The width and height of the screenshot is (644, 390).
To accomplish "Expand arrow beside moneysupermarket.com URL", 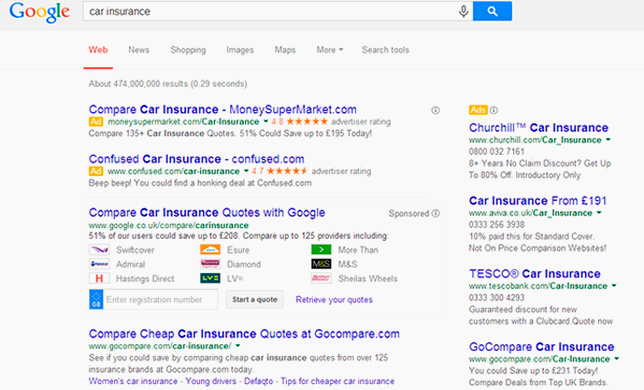I will [x=266, y=121].
